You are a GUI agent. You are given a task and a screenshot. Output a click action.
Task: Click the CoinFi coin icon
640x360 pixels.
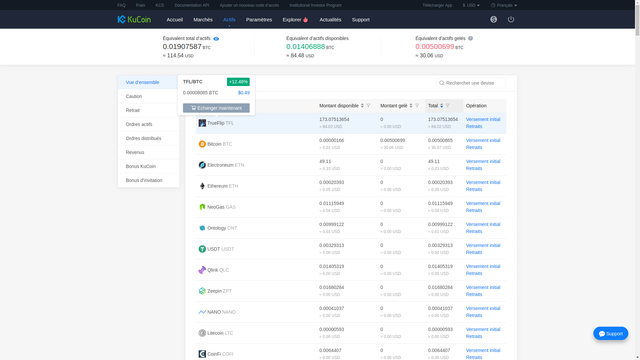[x=202, y=354]
